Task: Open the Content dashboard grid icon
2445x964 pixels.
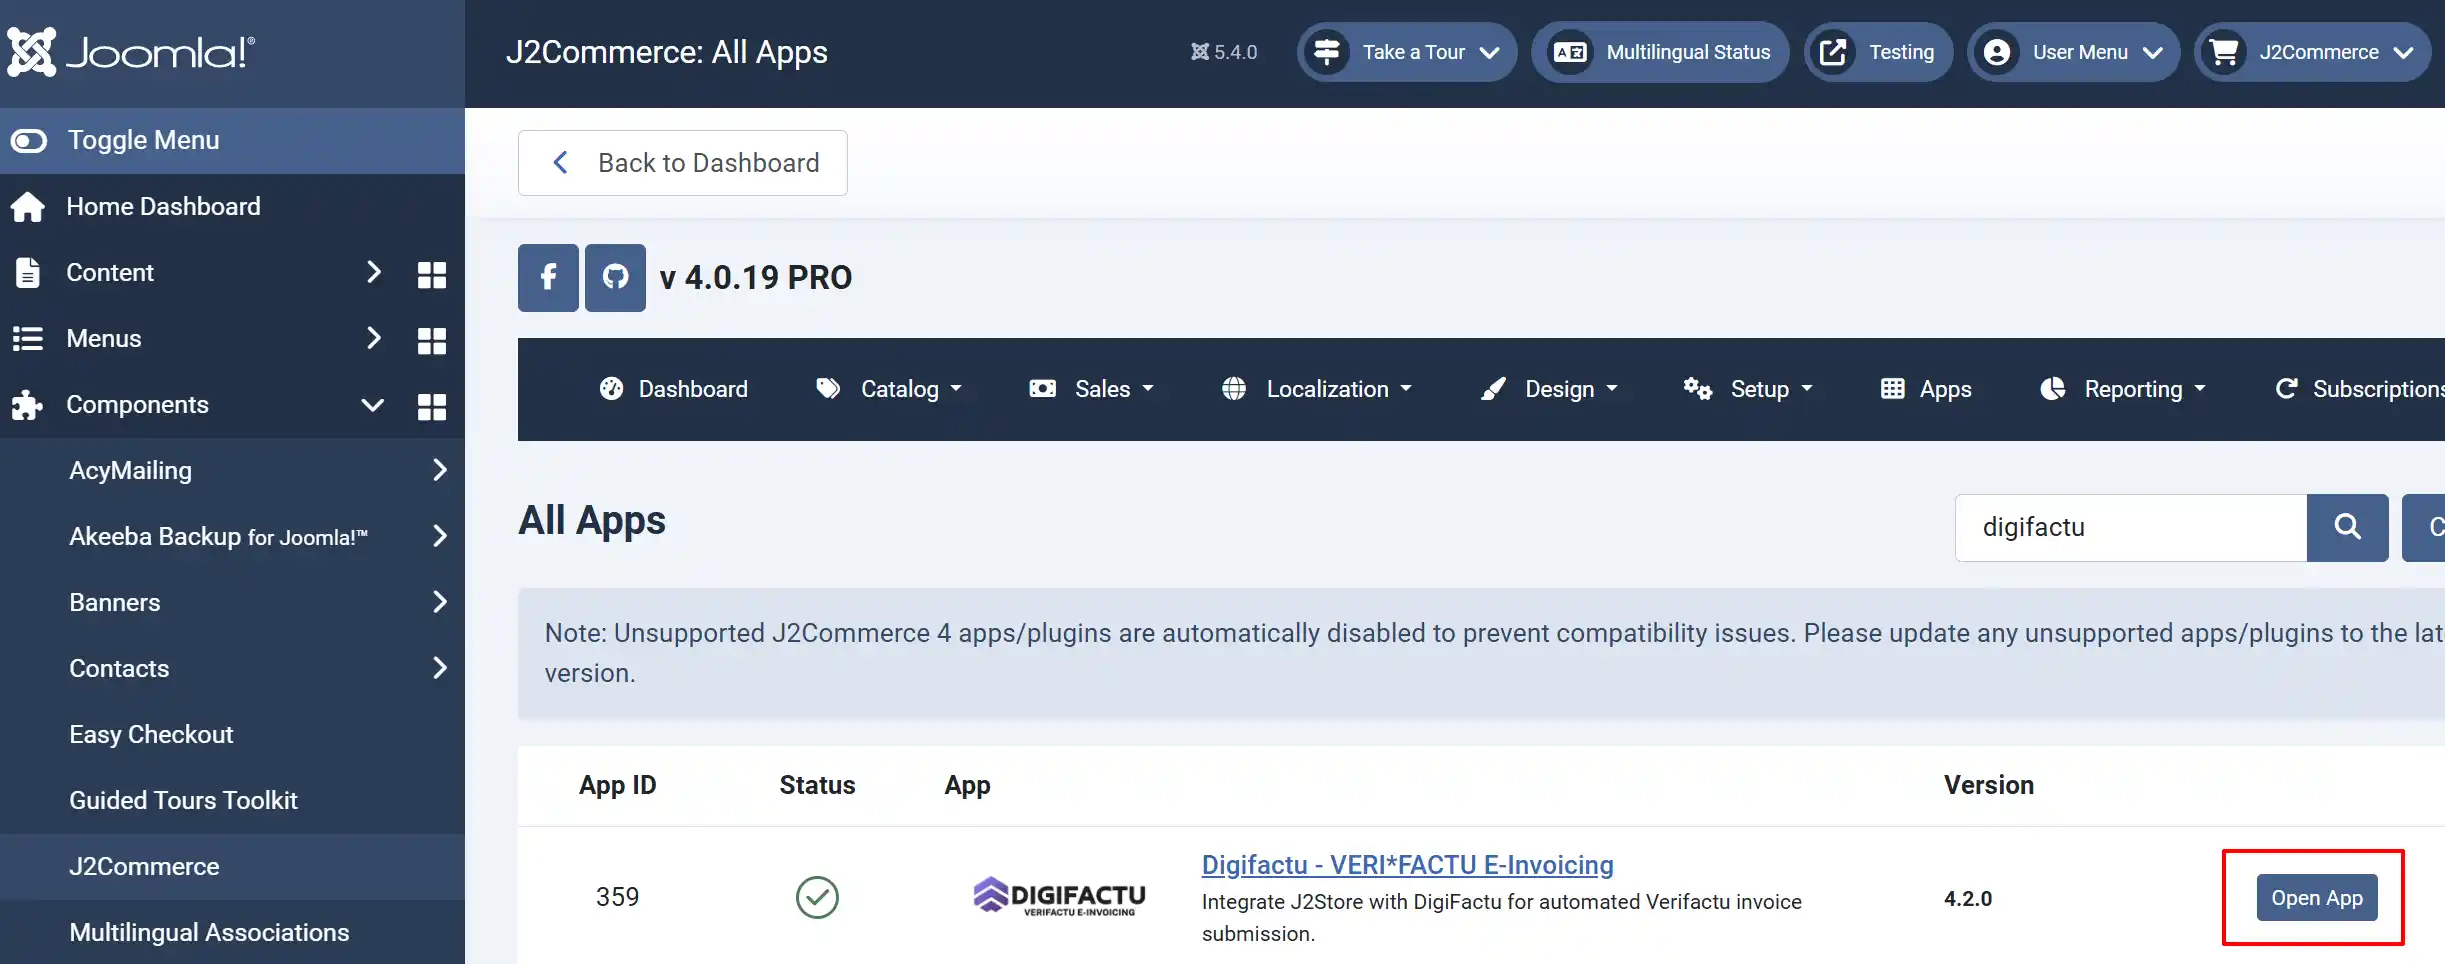Action: coord(431,274)
